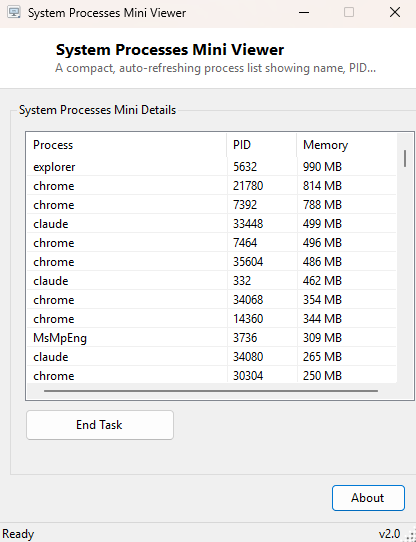Sort by the Memory column header

[x=346, y=145]
